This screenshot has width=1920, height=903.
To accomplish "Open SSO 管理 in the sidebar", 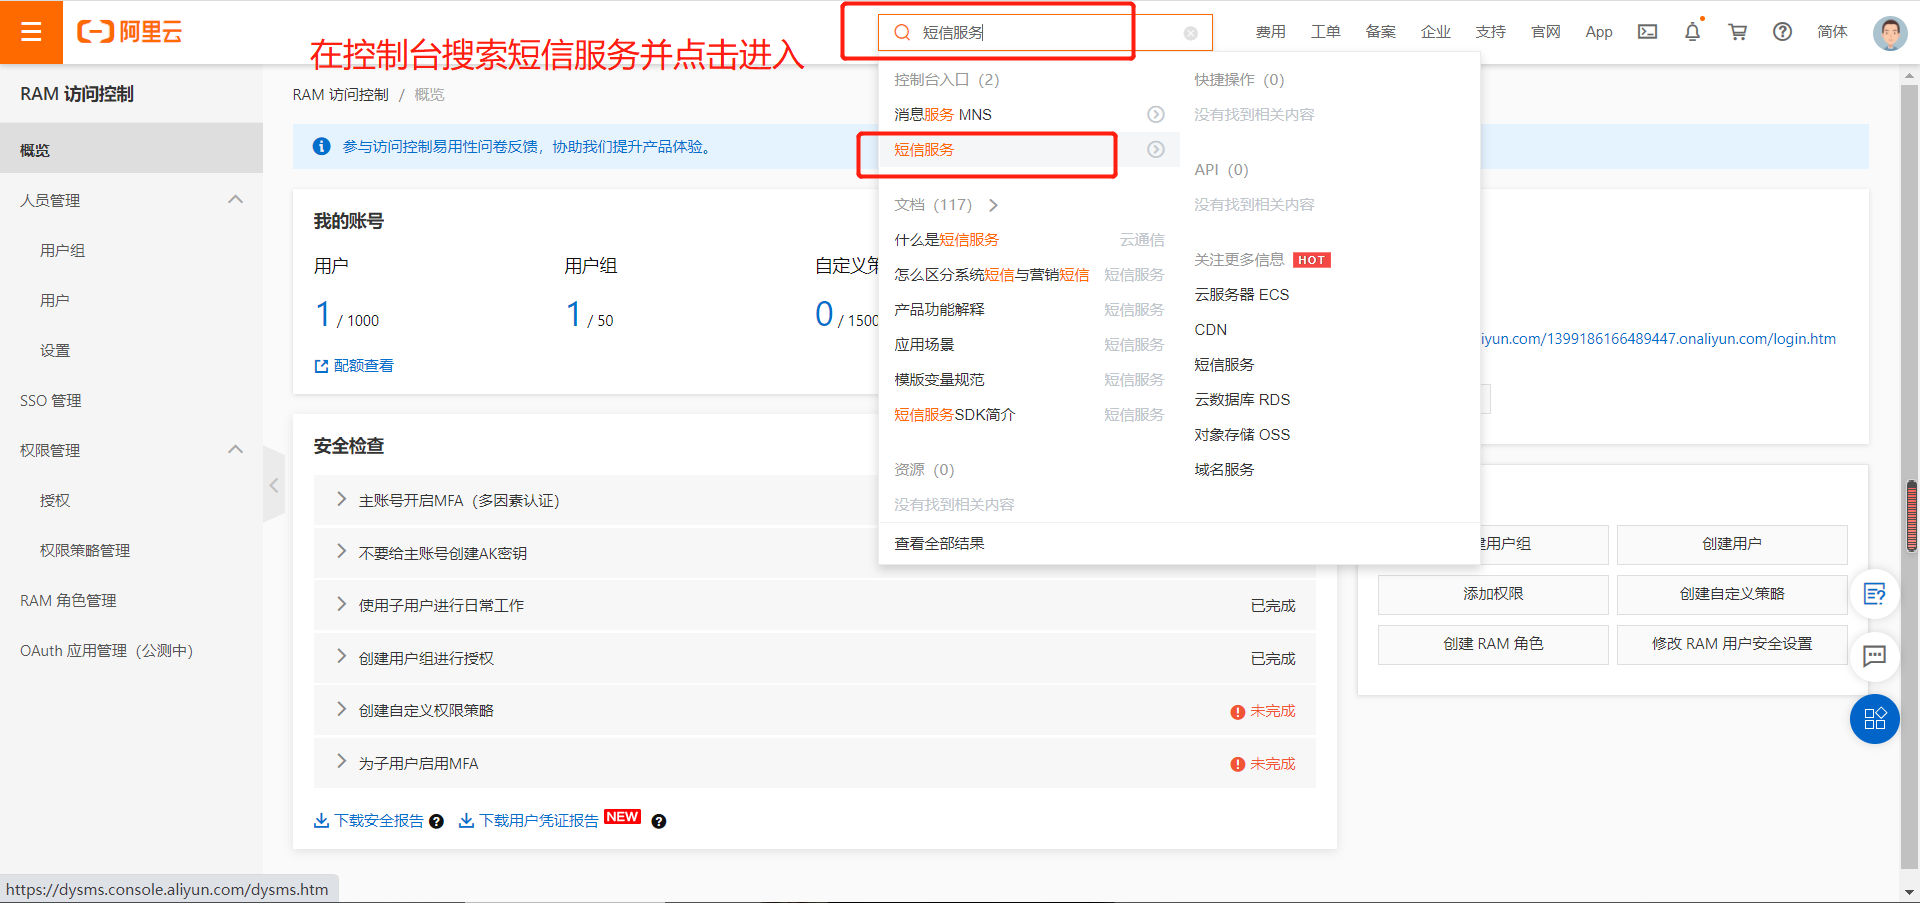I will [51, 400].
